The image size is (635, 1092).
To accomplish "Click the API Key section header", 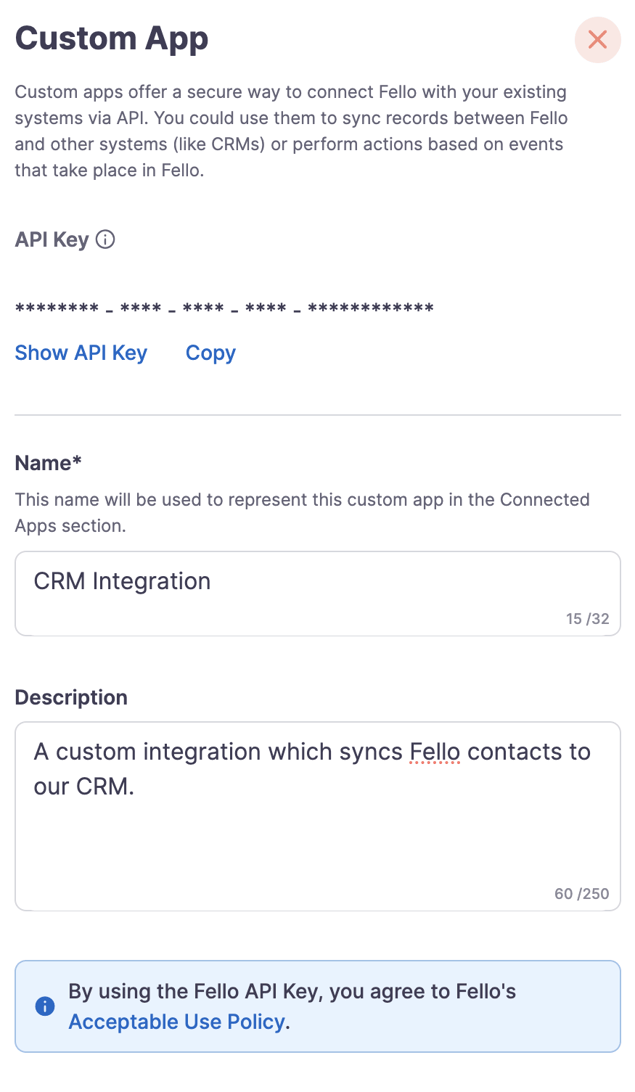I will tap(50, 239).
